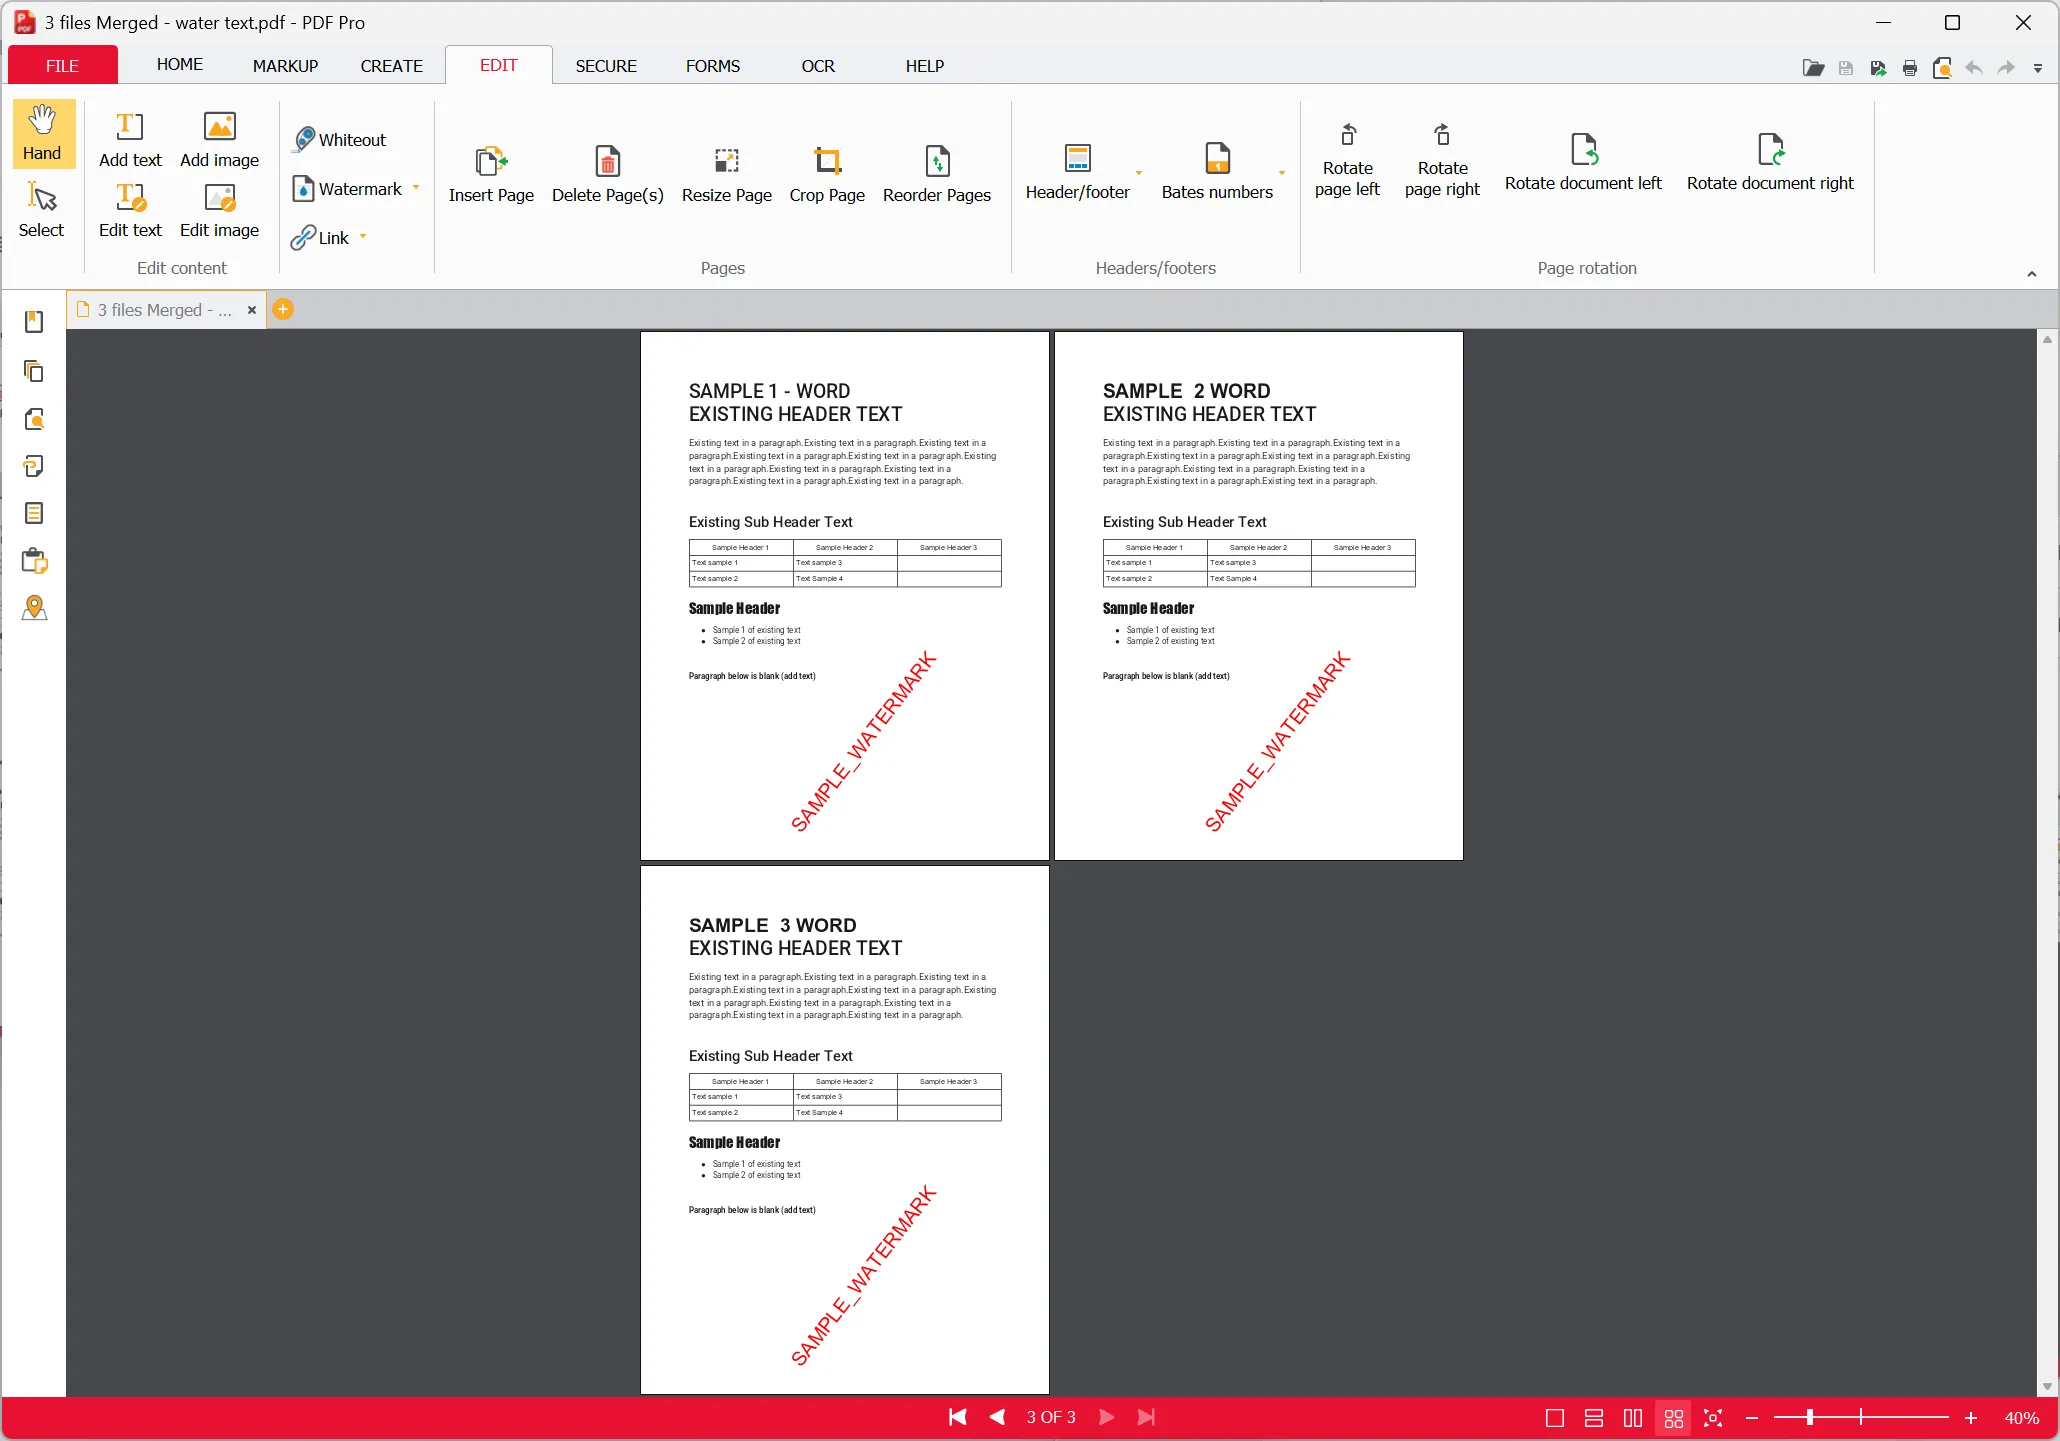Activate the Select tool
Screen dimensions: 2060x1441
pos(42,210)
